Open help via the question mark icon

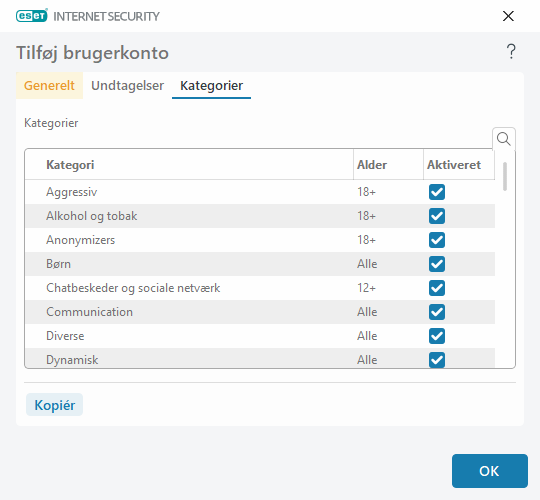[x=511, y=52]
